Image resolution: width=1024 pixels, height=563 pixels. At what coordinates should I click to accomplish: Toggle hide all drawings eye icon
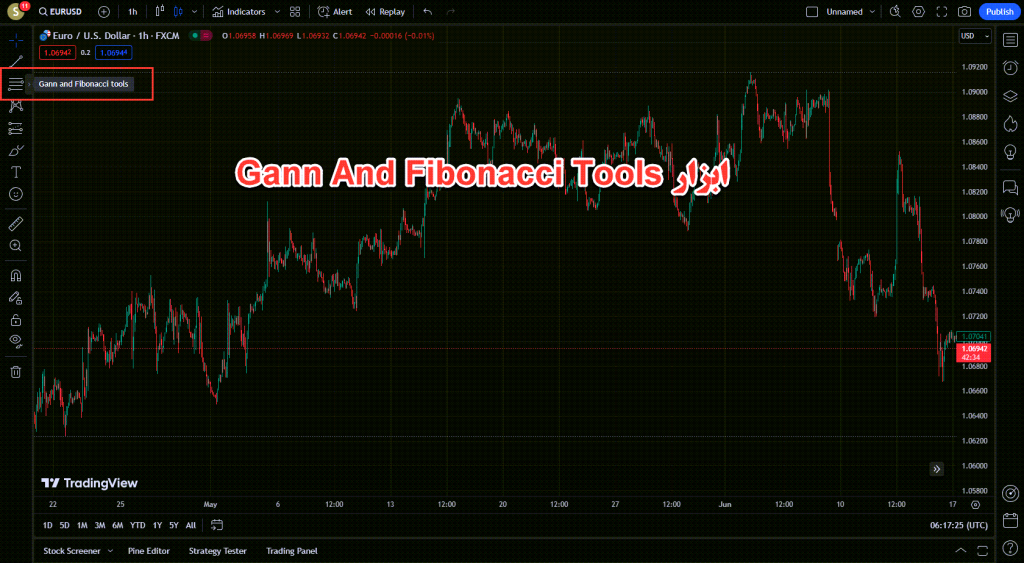point(16,341)
